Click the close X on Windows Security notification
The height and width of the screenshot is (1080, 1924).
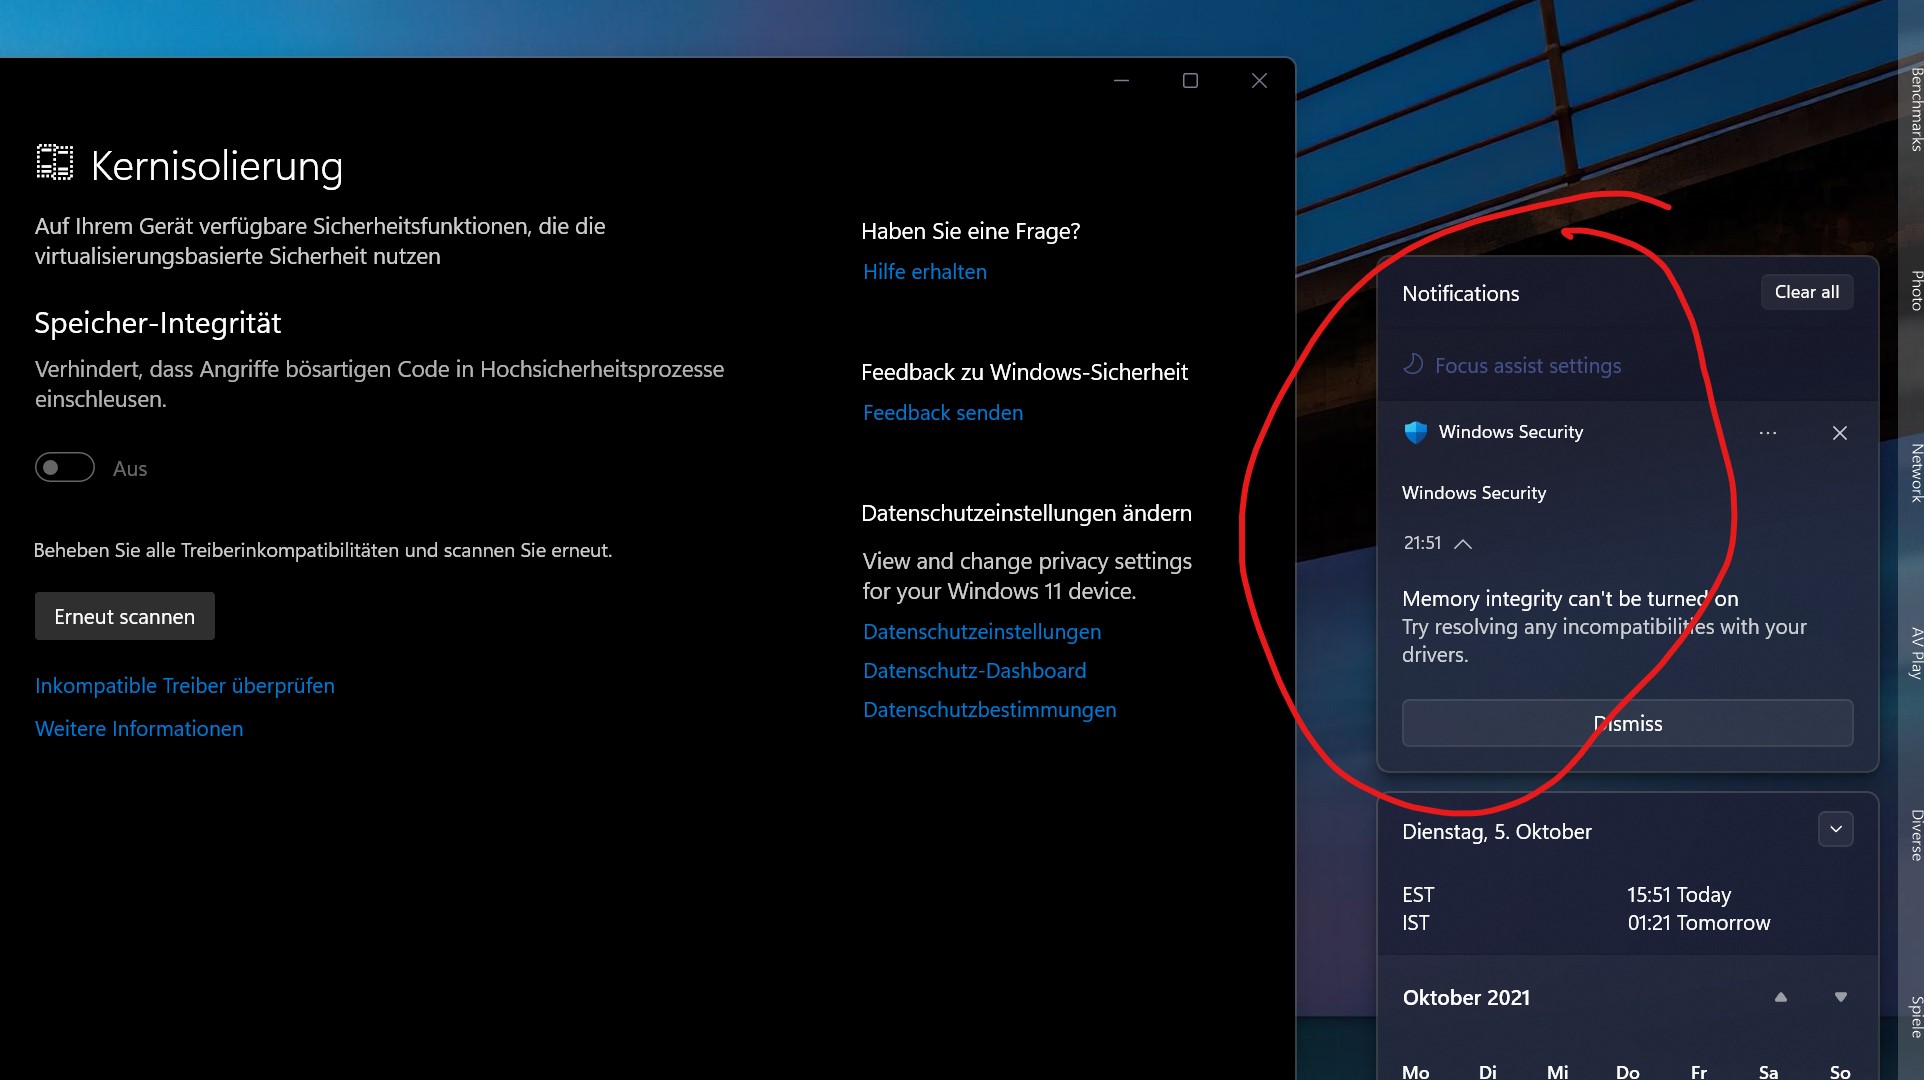[1841, 432]
